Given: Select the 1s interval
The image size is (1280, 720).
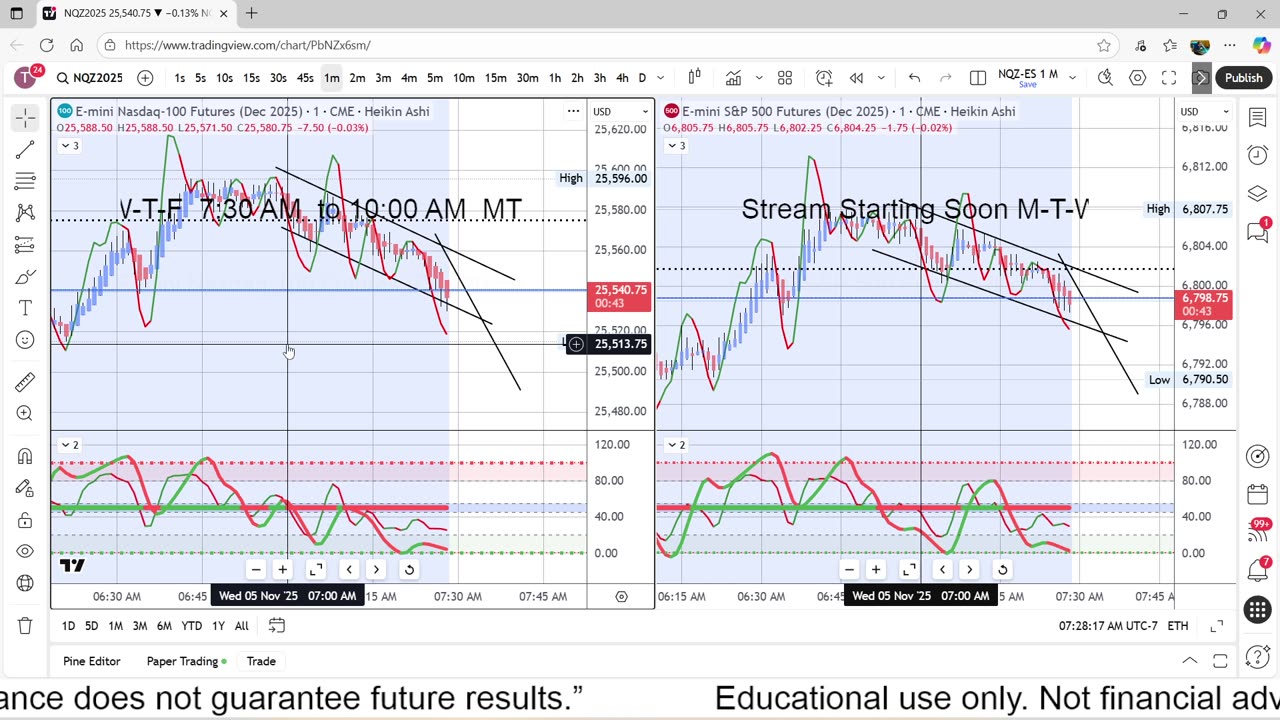Looking at the screenshot, I should pos(179,78).
